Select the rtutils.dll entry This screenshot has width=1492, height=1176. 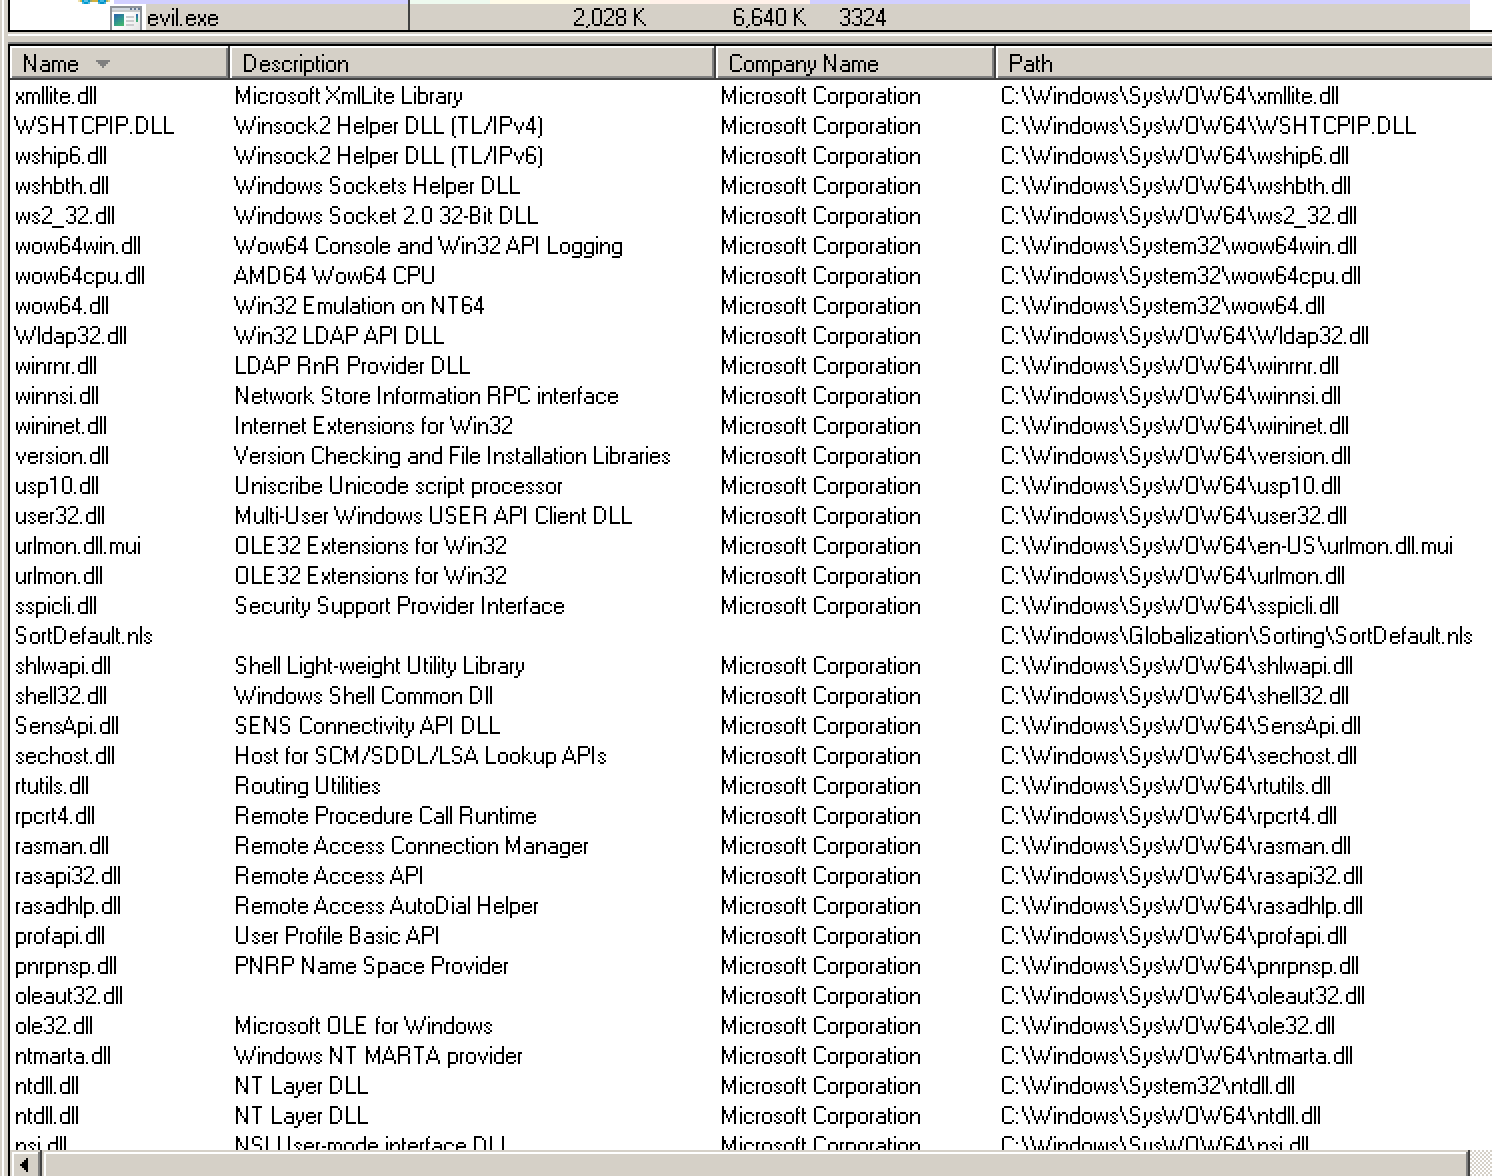pos(52,786)
